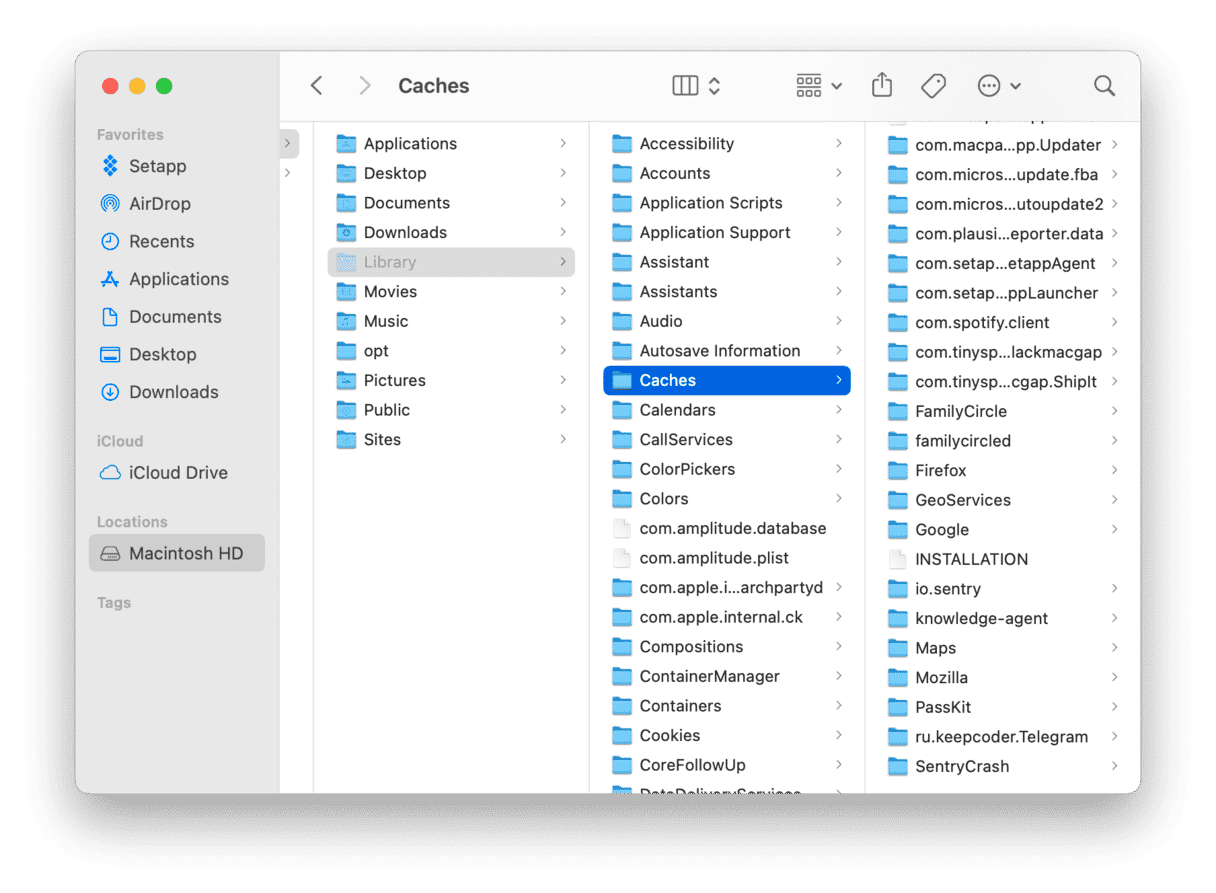This screenshot has width=1216, height=893.
Task: Click the Back navigation arrow
Action: [x=316, y=86]
